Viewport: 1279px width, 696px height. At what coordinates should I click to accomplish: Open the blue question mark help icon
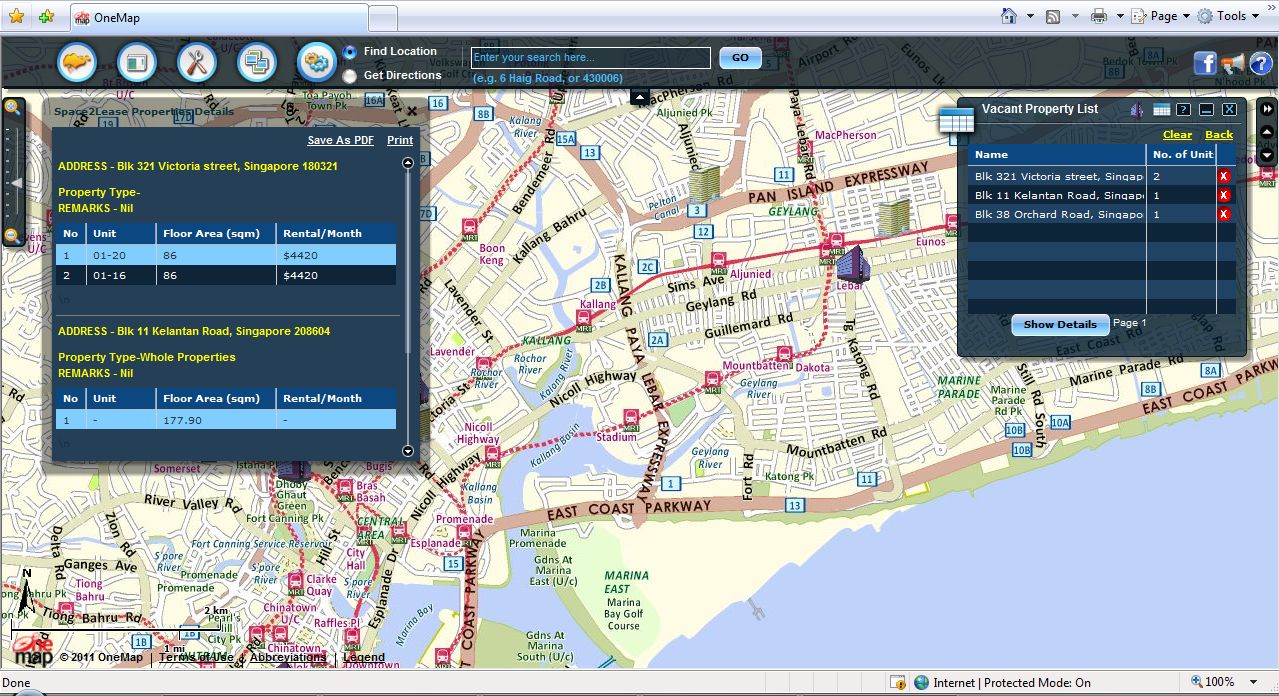coord(1260,64)
